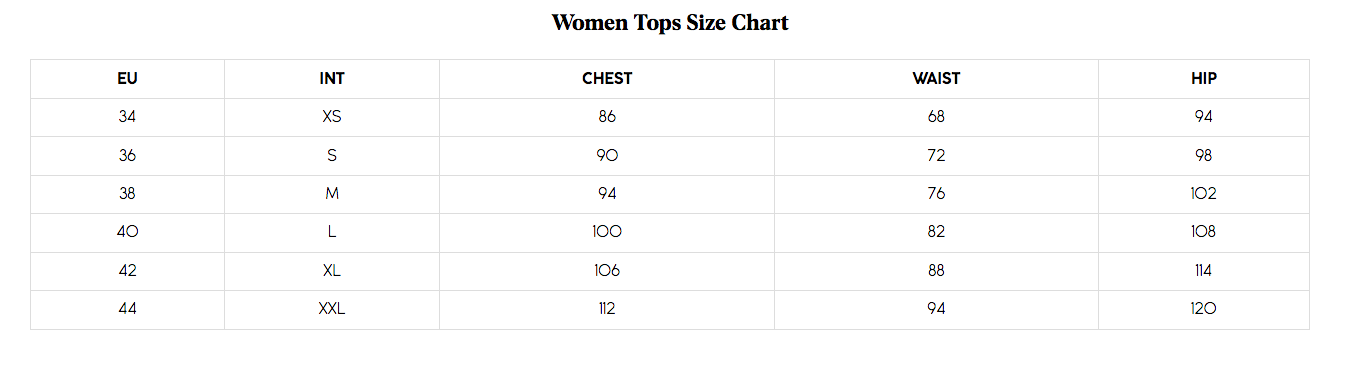Click the EU size 36 cell
The width and height of the screenshot is (1370, 369).
pyautogui.click(x=127, y=156)
